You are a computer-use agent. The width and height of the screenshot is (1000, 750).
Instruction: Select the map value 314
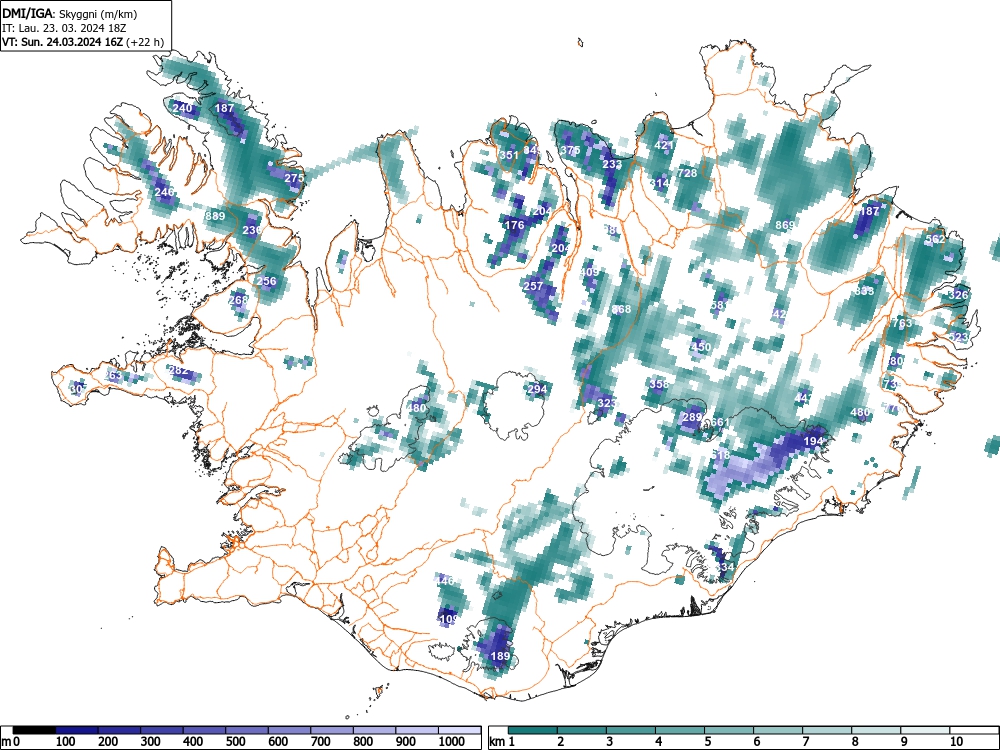coord(659,183)
